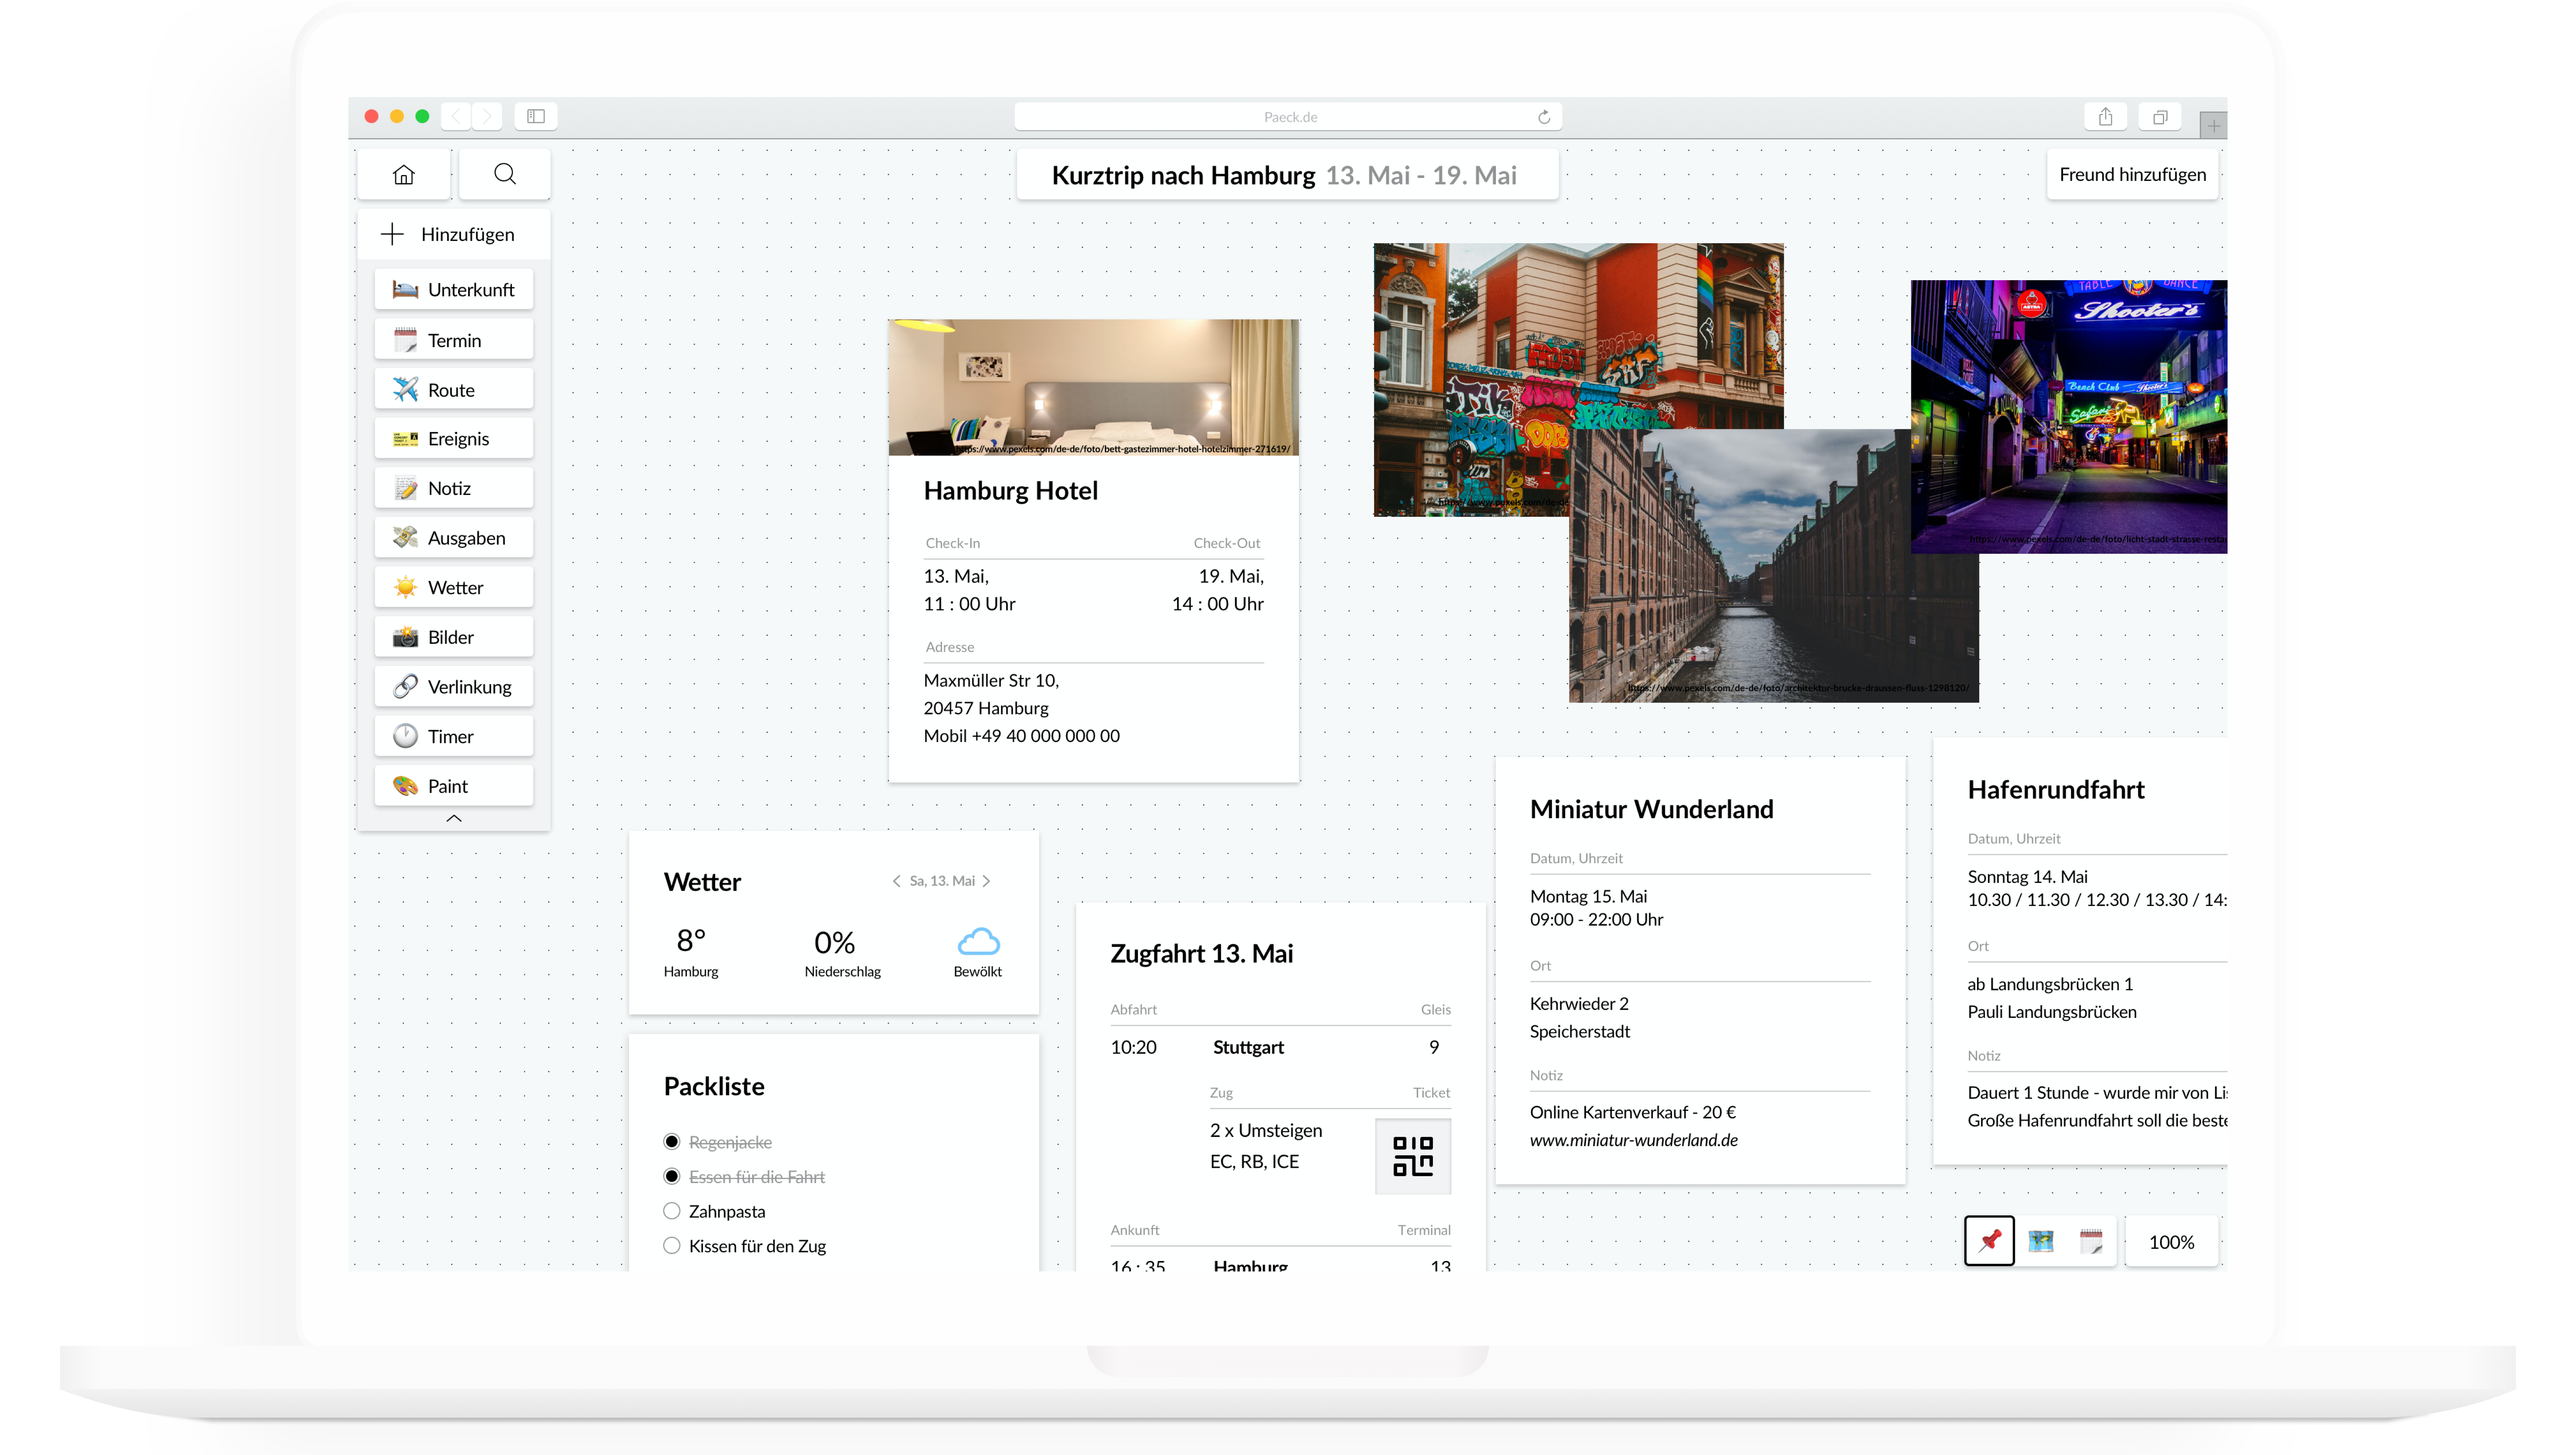2576x1455 pixels.
Task: Add an Unterkunft accommodation card
Action: click(x=454, y=289)
